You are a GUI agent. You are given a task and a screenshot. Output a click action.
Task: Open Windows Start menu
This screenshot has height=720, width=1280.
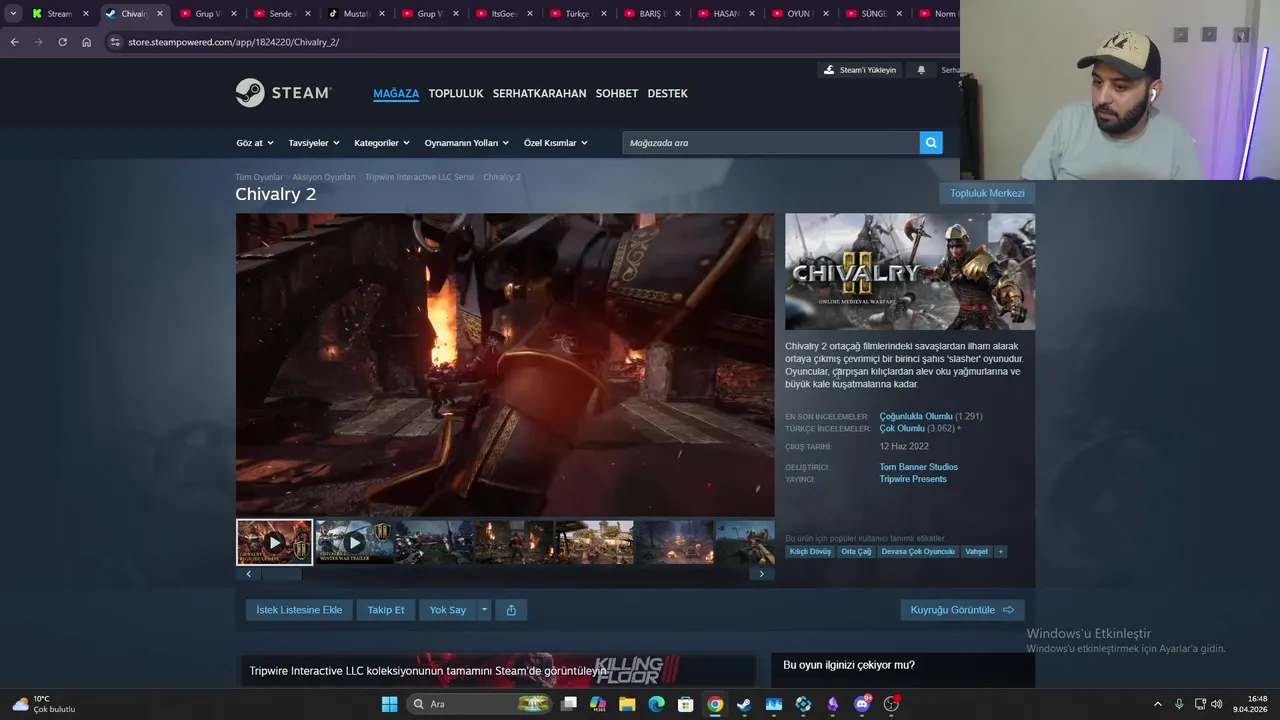389,704
